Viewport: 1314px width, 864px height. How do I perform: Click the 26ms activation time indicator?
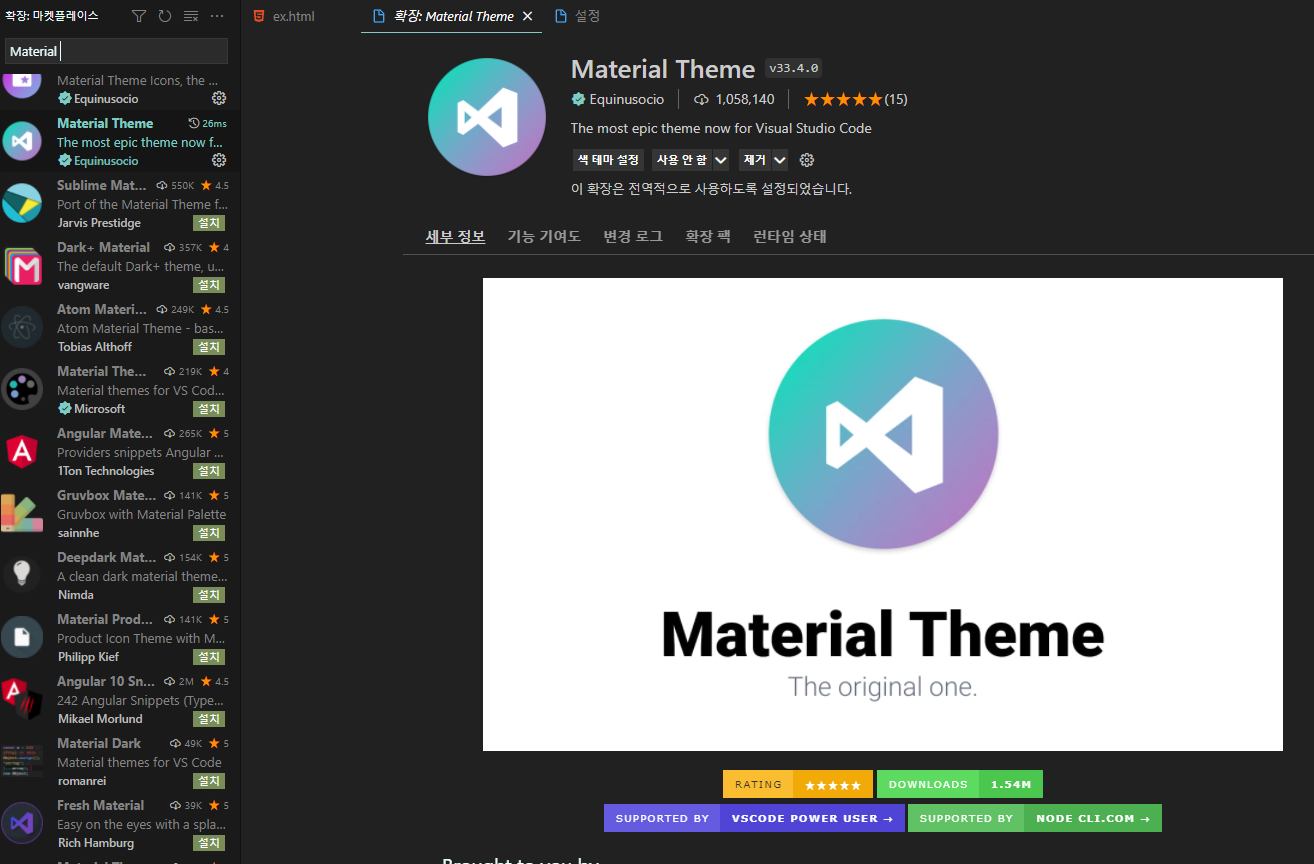pyautogui.click(x=208, y=123)
